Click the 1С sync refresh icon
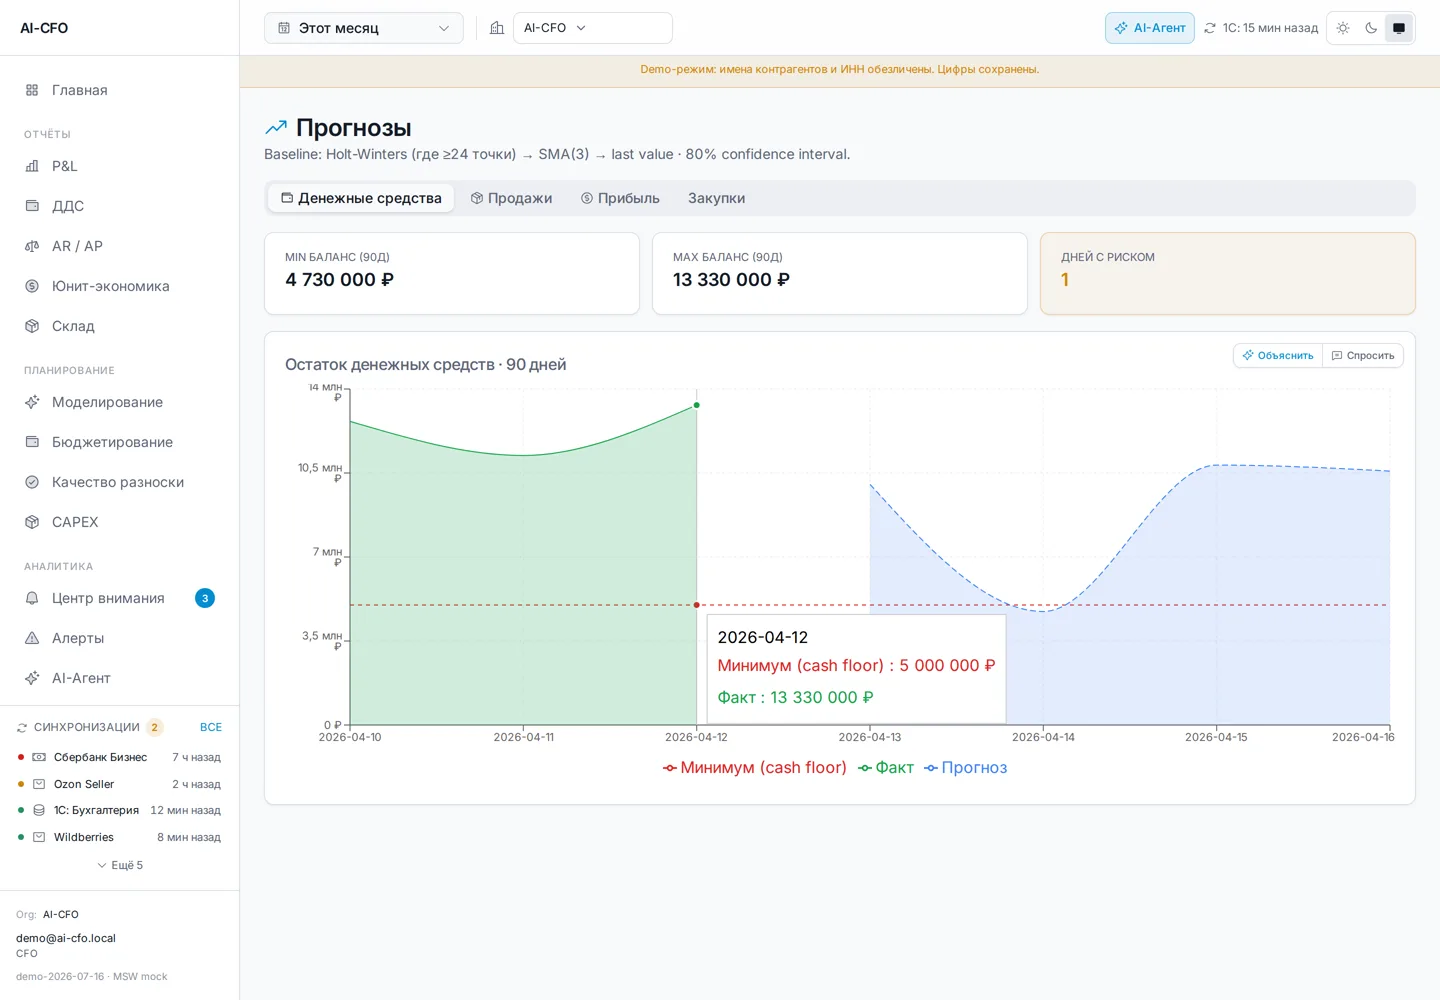This screenshot has width=1440, height=1000. point(1210,28)
